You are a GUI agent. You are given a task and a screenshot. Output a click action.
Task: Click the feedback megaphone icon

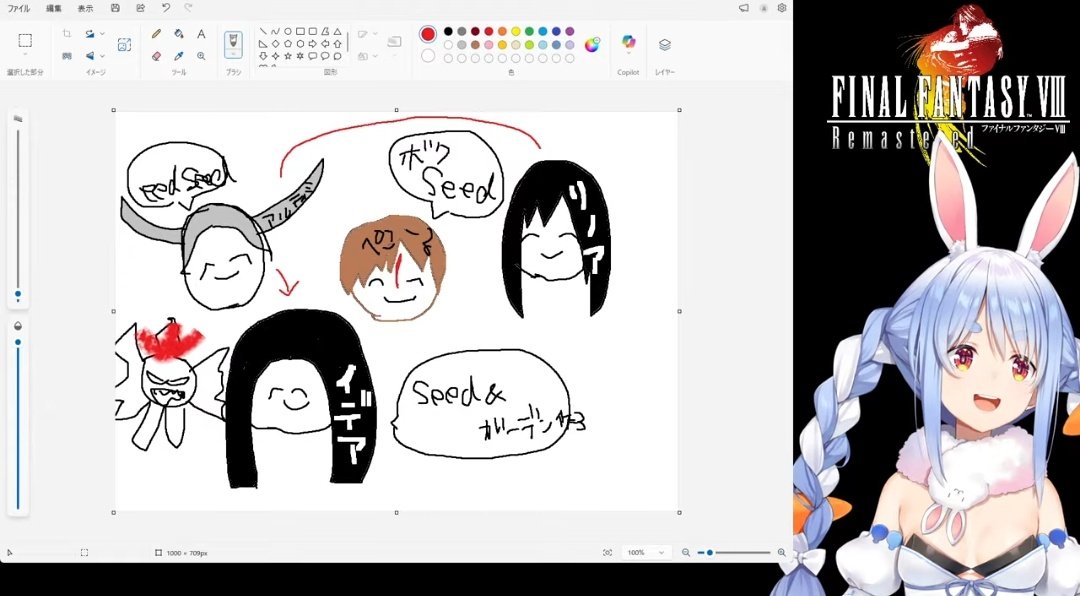click(x=743, y=8)
